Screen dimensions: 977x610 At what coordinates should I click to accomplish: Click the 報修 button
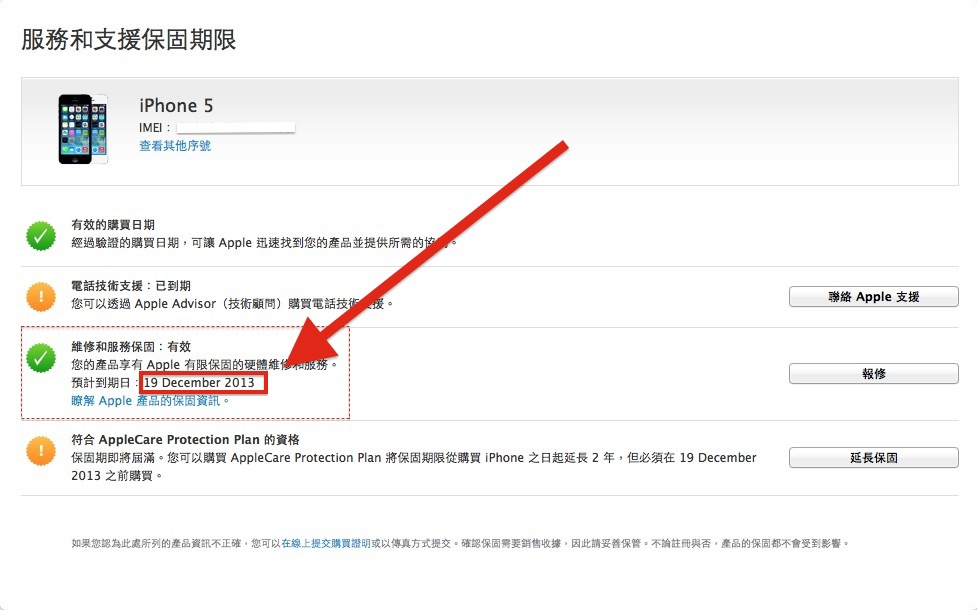tap(874, 374)
